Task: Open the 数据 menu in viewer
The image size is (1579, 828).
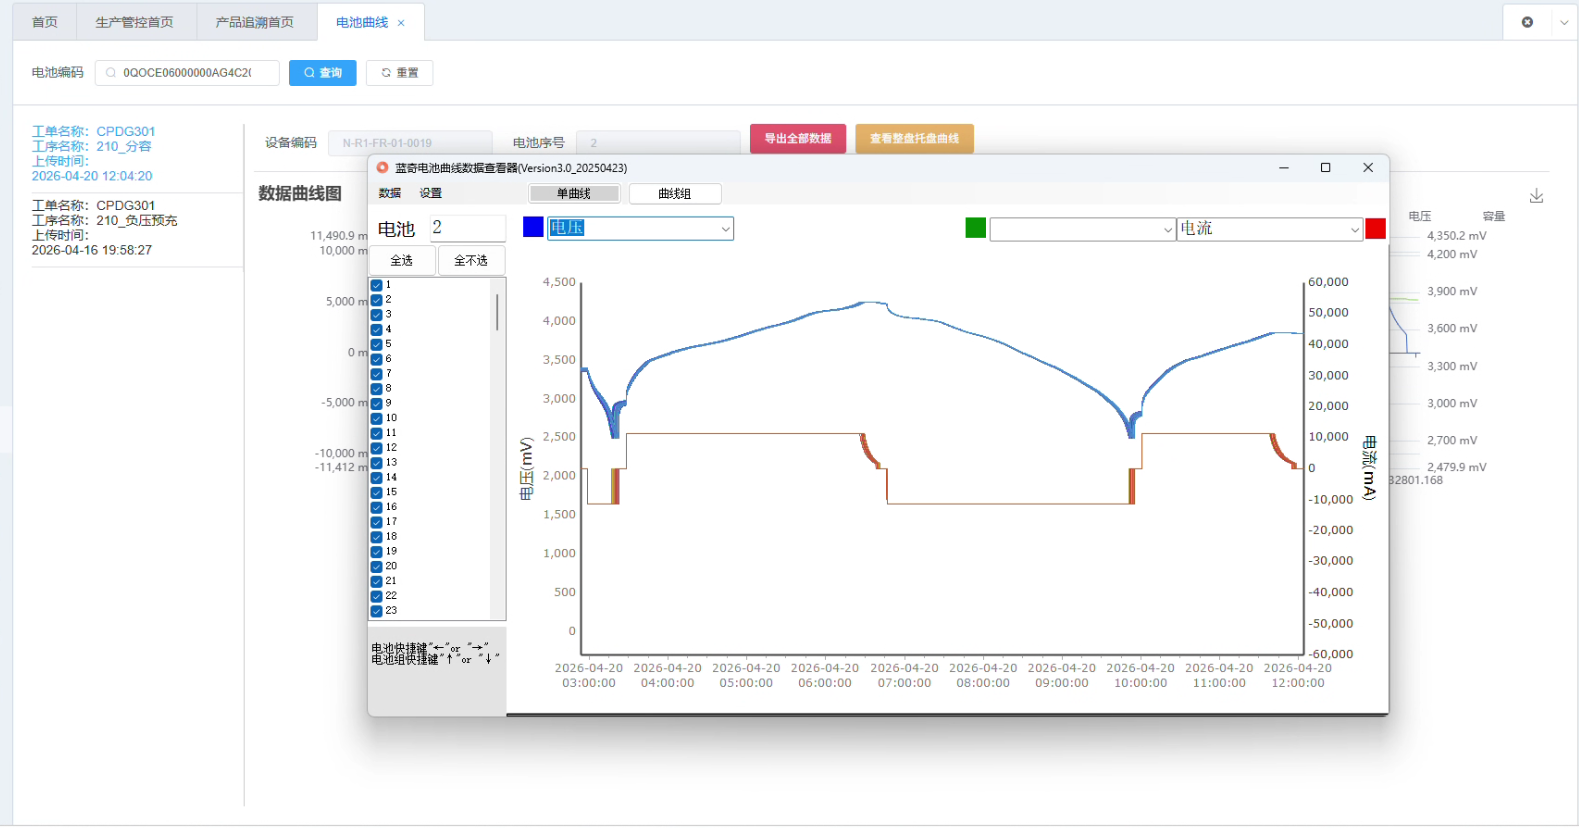Action: point(390,194)
